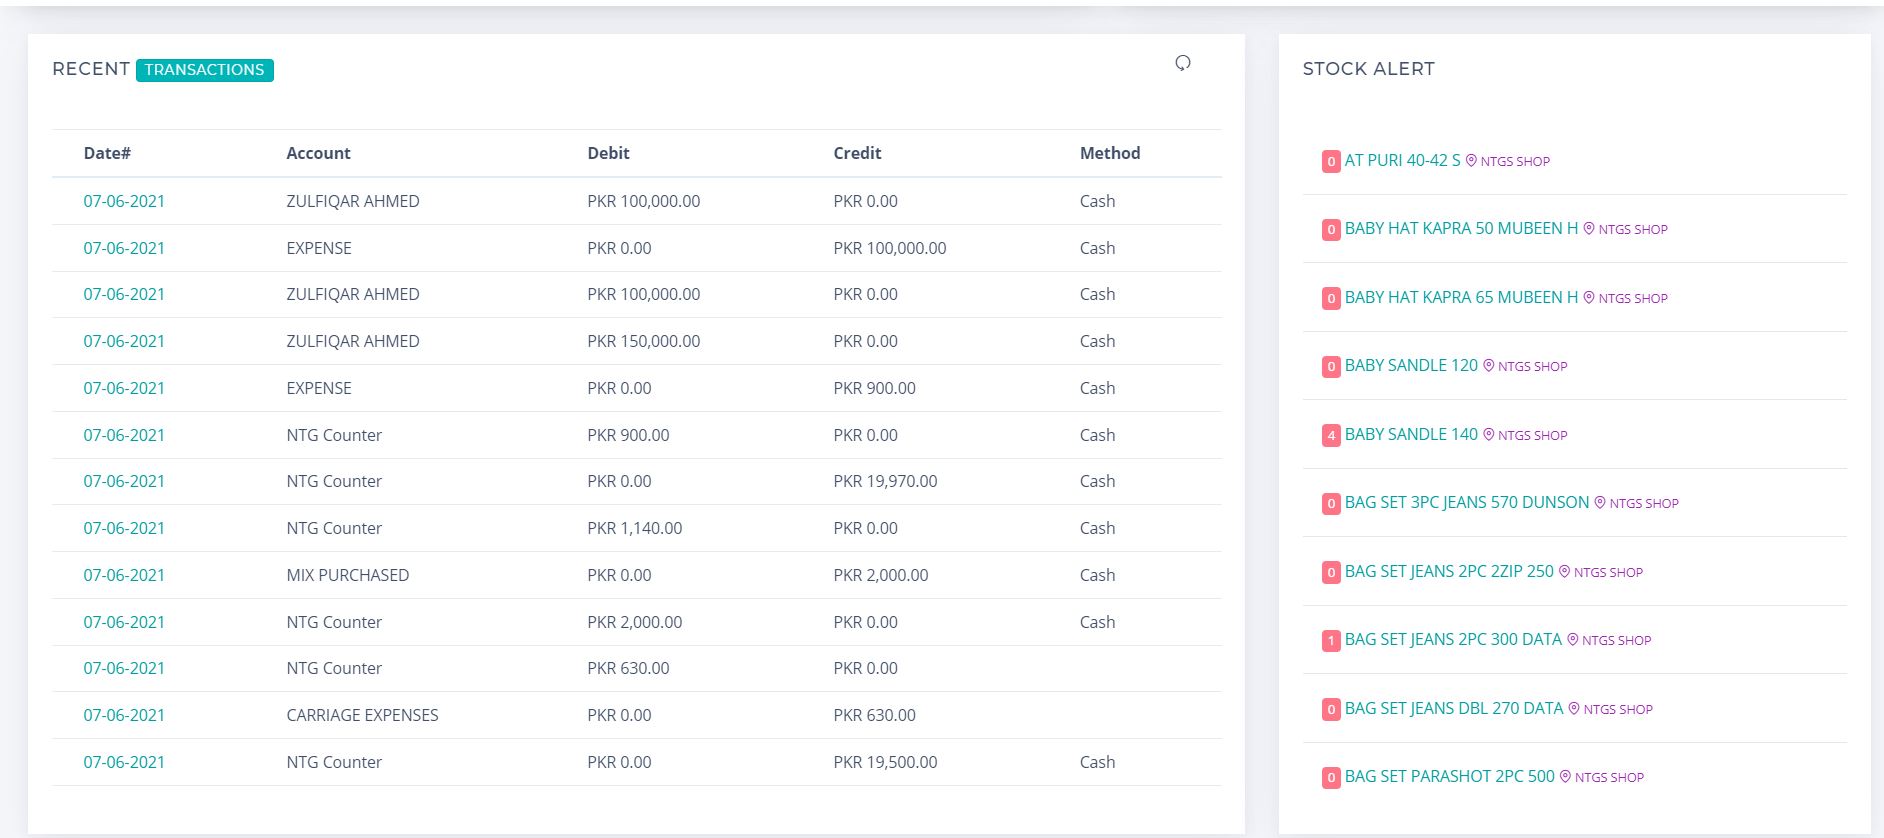Open the BABY HAT KAPRA 65 MUBEEN H stock item
1884x838 pixels.
[x=1460, y=297]
